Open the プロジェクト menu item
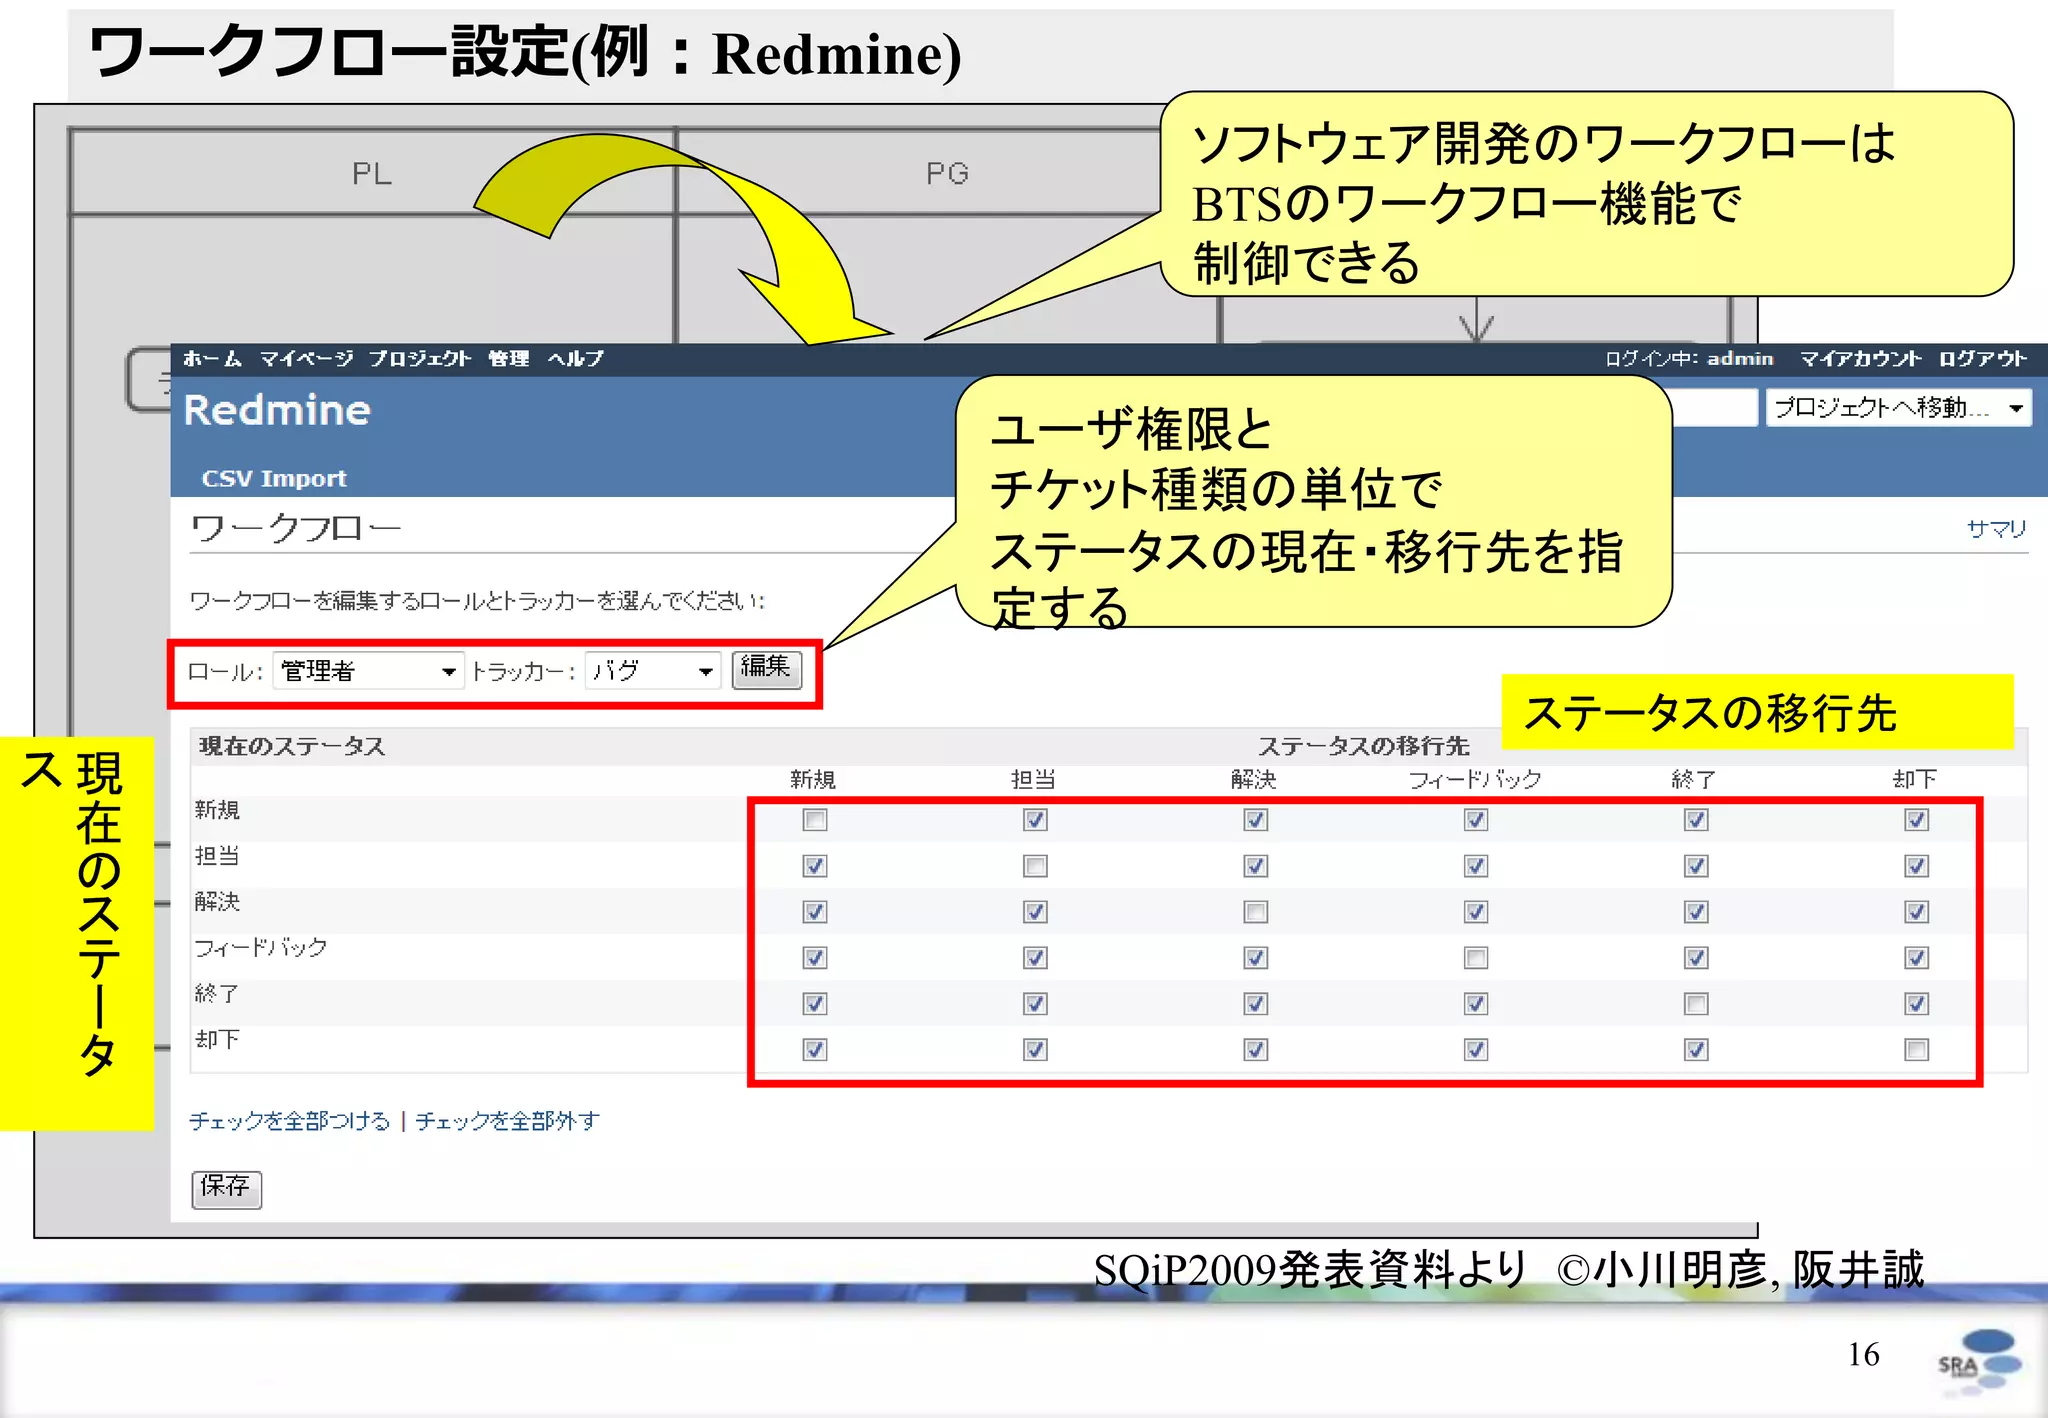 [x=419, y=358]
